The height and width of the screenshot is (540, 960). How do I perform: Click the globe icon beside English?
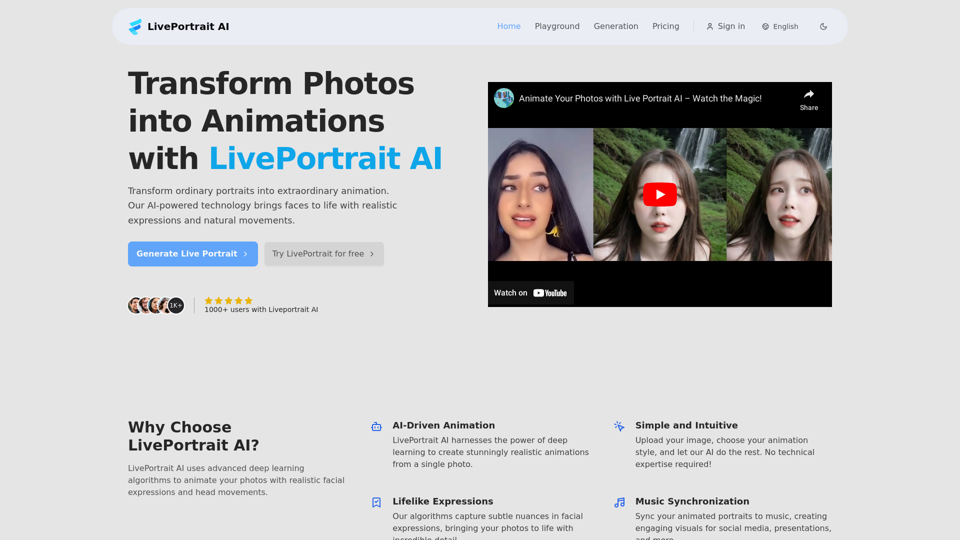click(765, 26)
